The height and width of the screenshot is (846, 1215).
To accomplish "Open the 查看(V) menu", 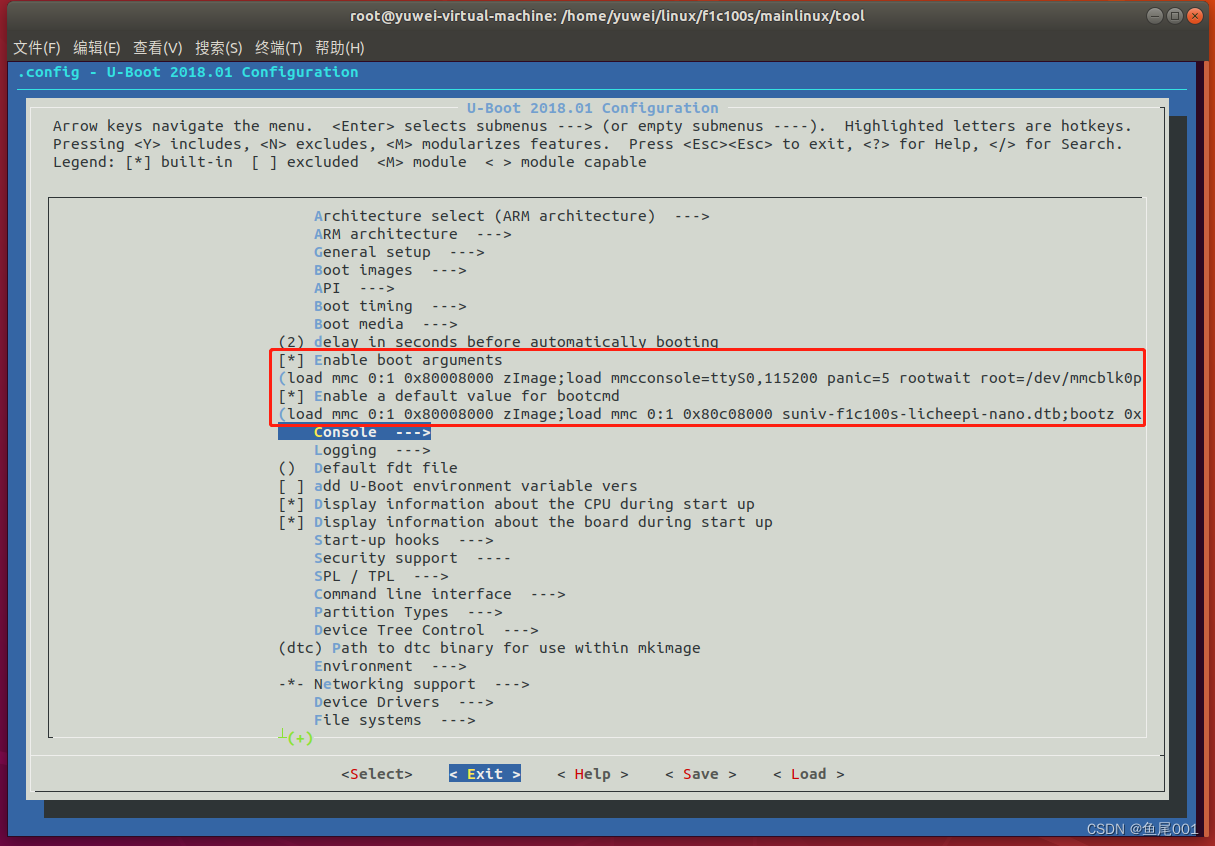I will pyautogui.click(x=156, y=47).
